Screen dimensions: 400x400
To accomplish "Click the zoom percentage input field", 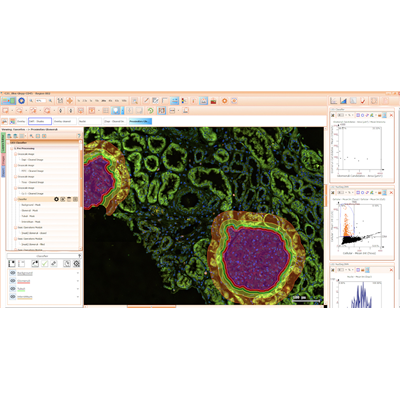I will click(x=41, y=101).
